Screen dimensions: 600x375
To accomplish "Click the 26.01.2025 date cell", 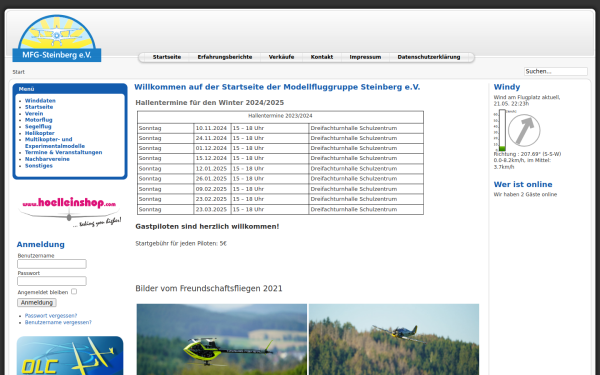I will point(212,179).
